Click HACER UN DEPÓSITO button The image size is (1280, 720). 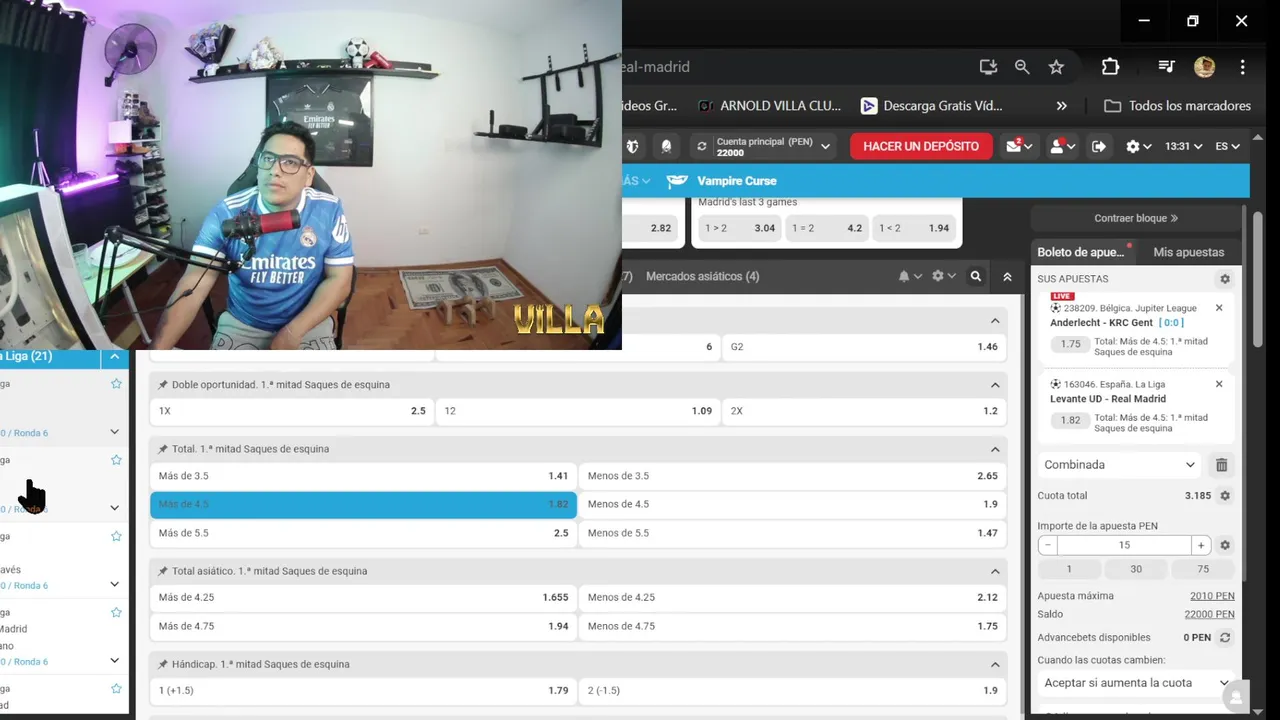921,146
